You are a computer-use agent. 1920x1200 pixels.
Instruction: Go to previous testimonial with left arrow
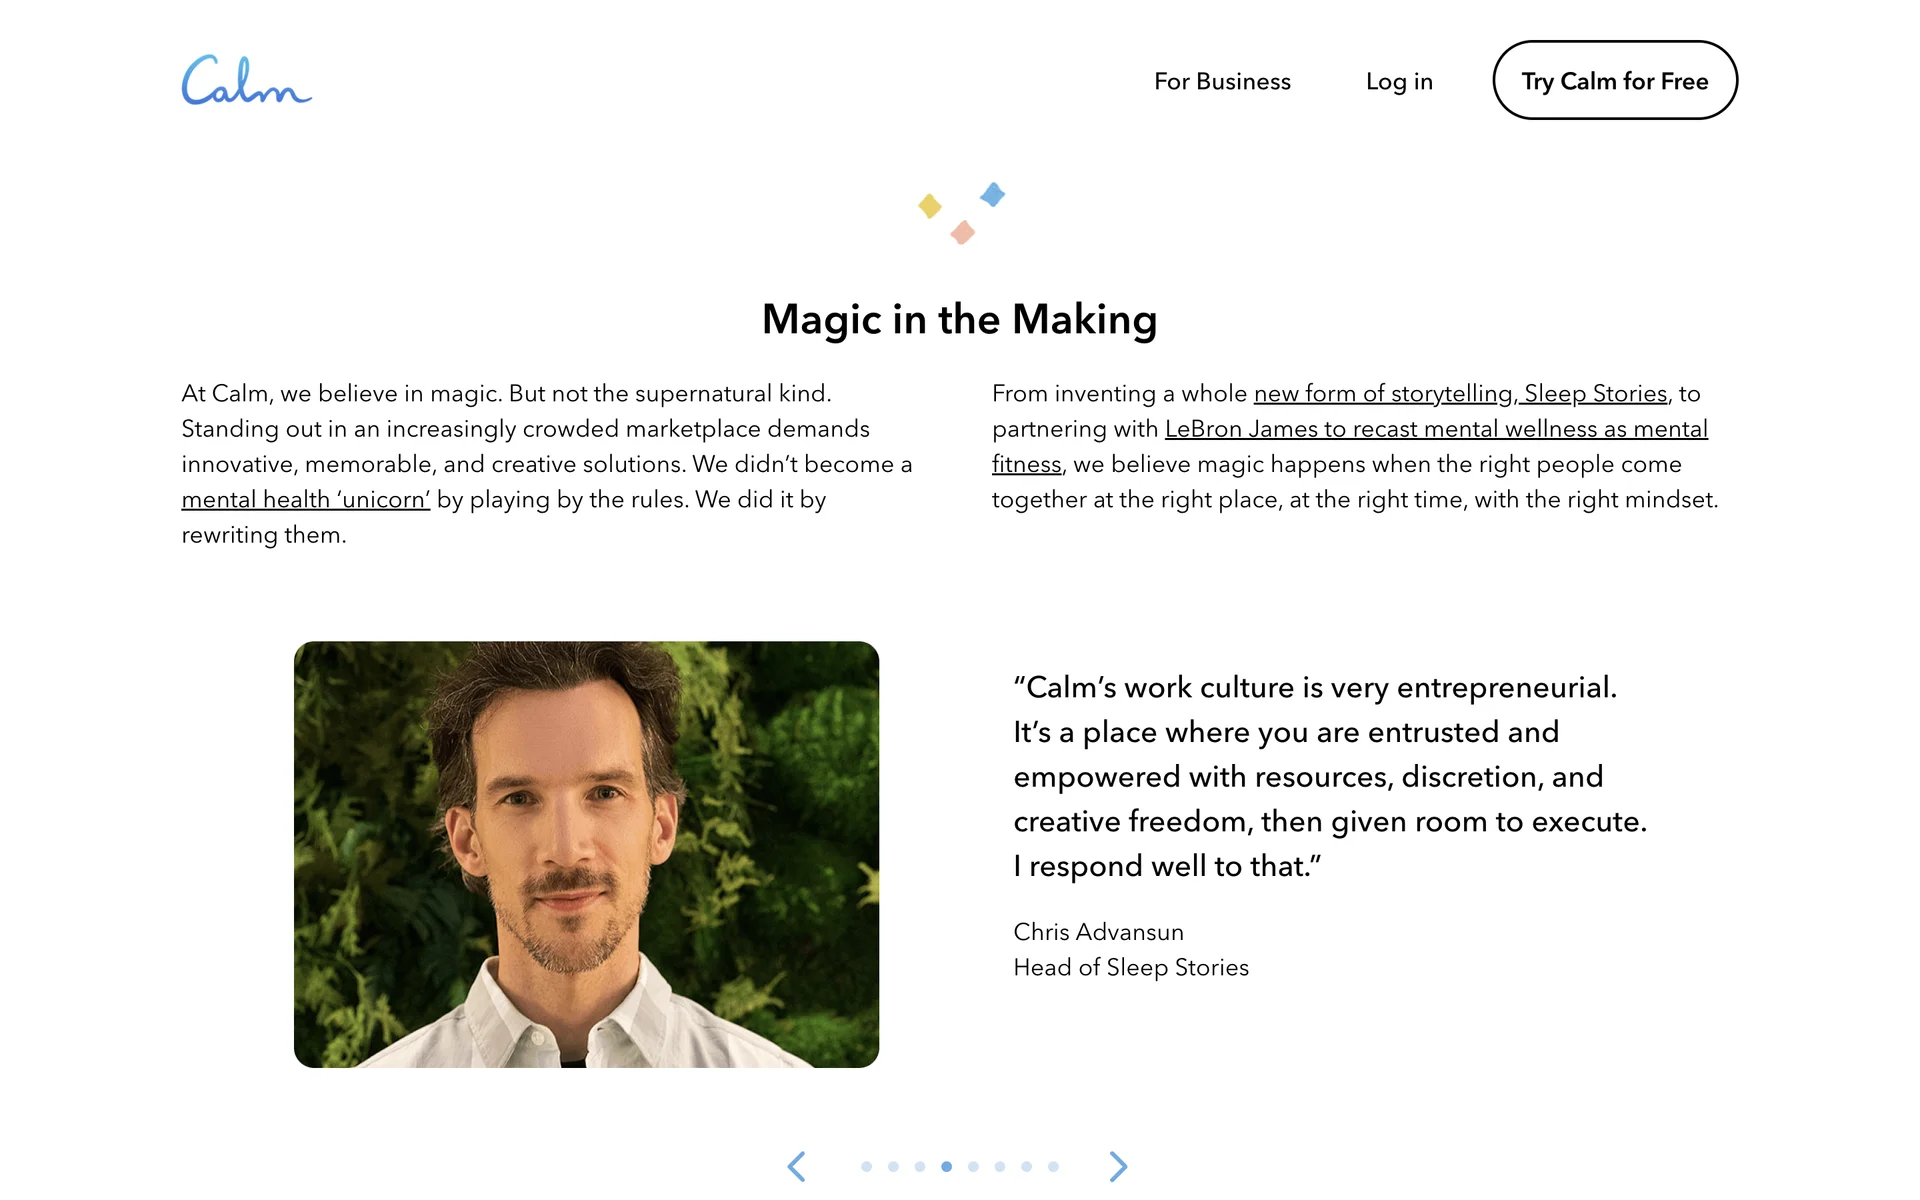click(x=797, y=1166)
